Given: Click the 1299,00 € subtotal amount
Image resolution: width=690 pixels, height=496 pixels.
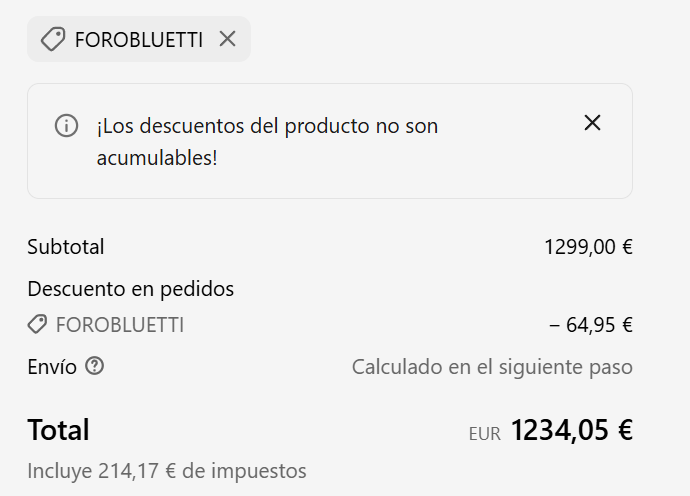Looking at the screenshot, I should coord(588,247).
